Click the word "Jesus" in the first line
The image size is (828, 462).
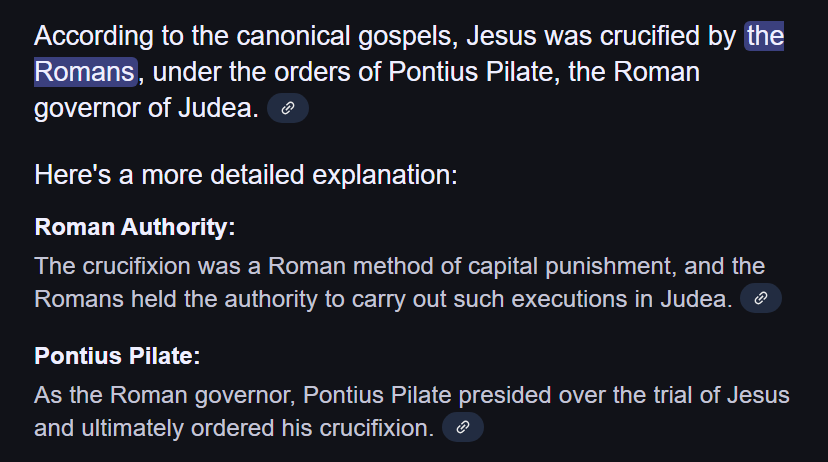pos(501,36)
